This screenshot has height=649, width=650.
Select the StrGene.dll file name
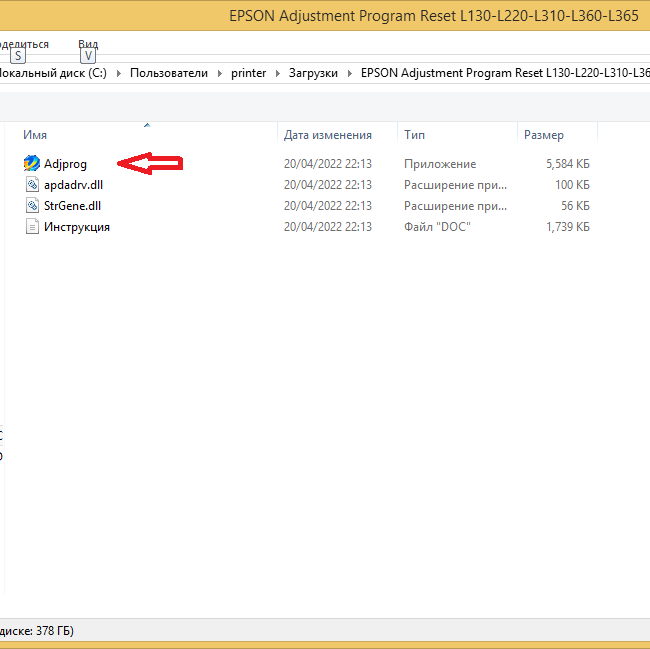[x=73, y=206]
